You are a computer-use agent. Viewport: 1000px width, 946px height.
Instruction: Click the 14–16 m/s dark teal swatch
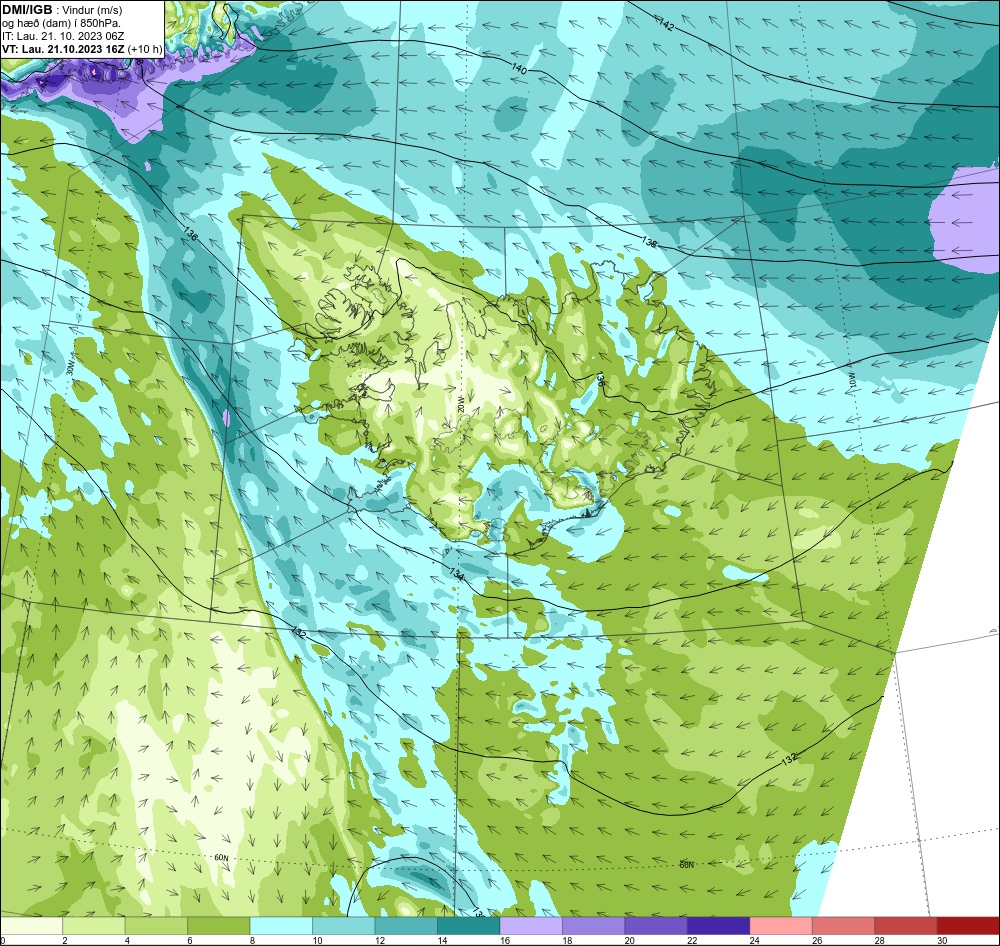click(469, 926)
